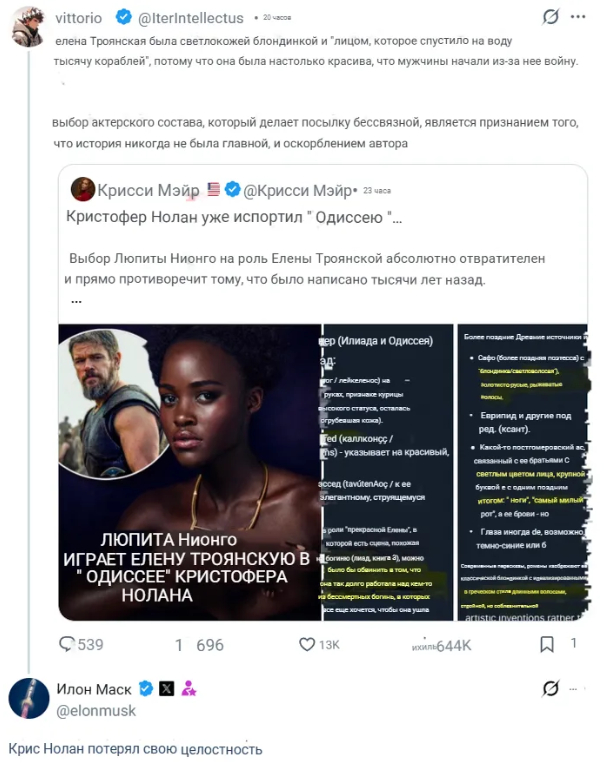Expand the truncated quoted post text ellipsis

click(x=76, y=301)
